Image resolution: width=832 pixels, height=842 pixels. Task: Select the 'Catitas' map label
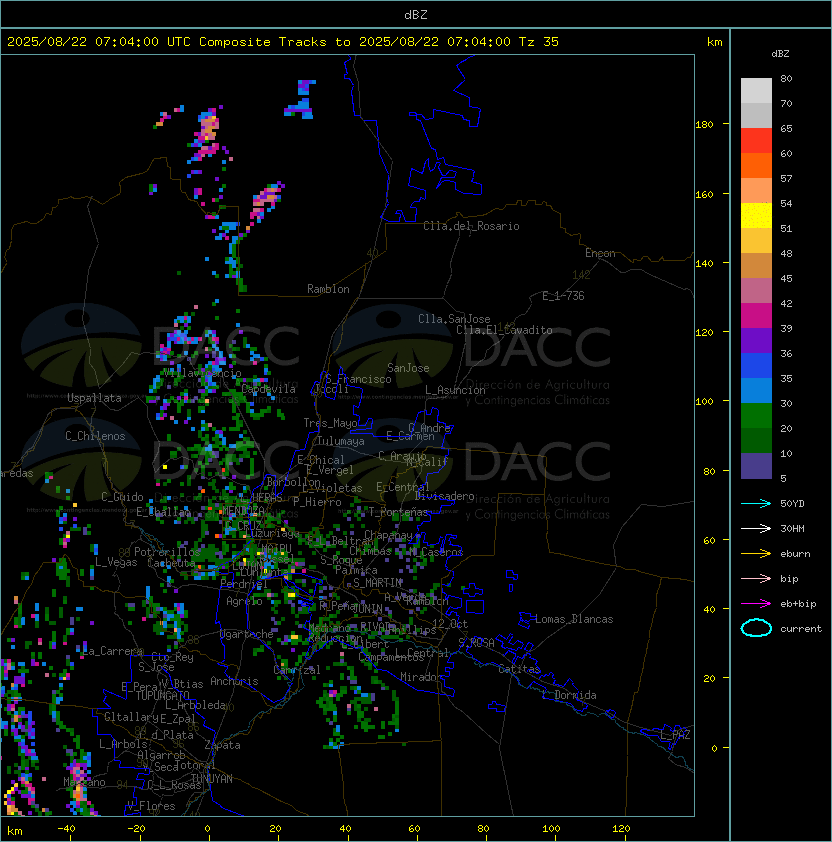[519, 669]
